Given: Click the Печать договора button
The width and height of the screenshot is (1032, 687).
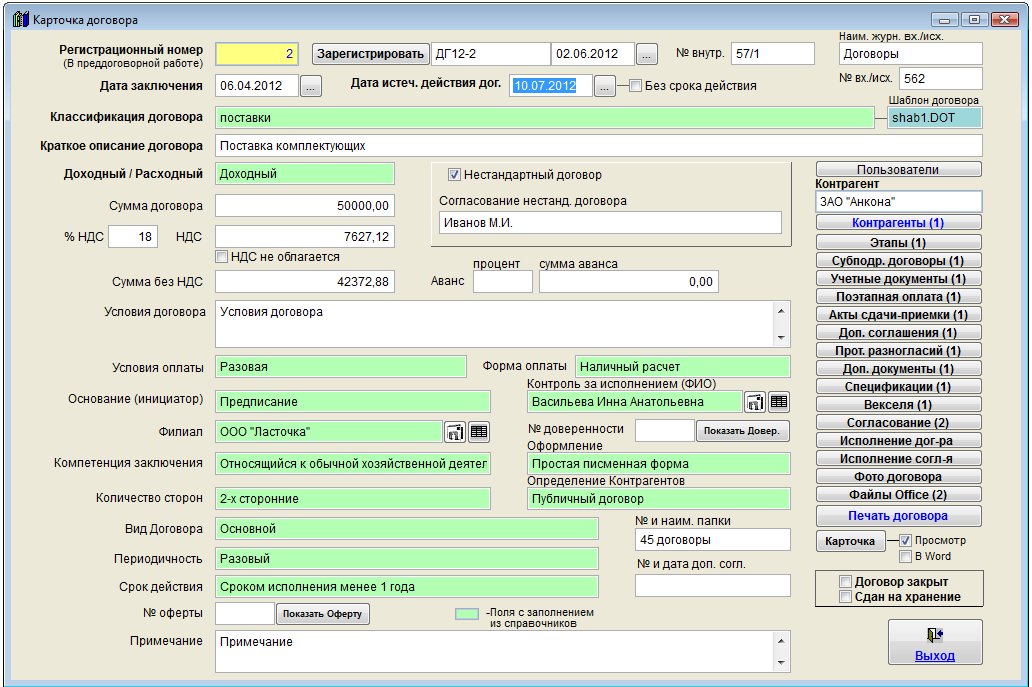Looking at the screenshot, I should (x=898, y=516).
